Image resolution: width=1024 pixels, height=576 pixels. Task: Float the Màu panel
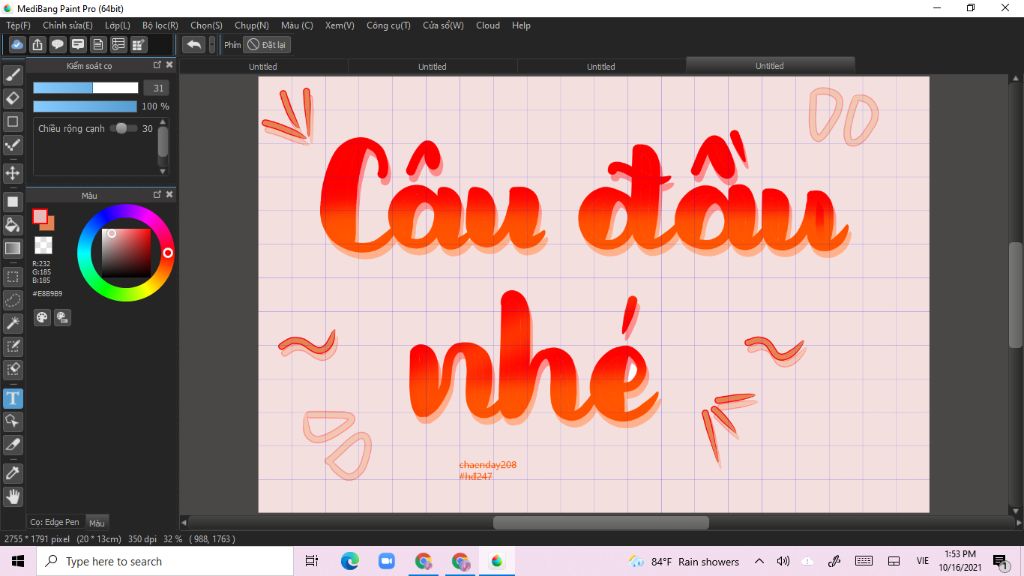click(x=157, y=195)
